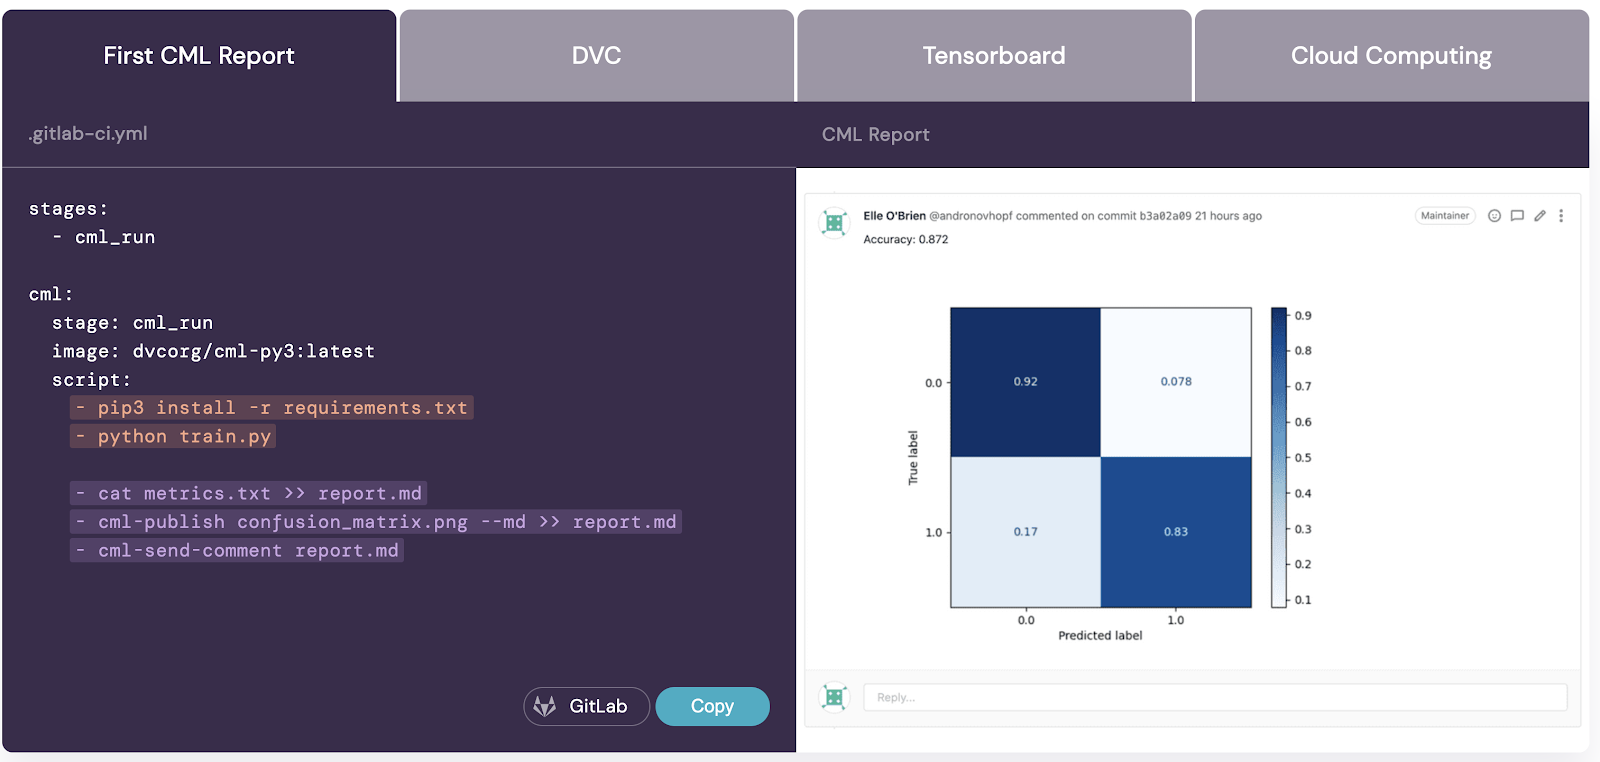Viewport: 1600px width, 762px height.
Task: Open the emoji reaction picker on the comment
Action: point(1494,215)
